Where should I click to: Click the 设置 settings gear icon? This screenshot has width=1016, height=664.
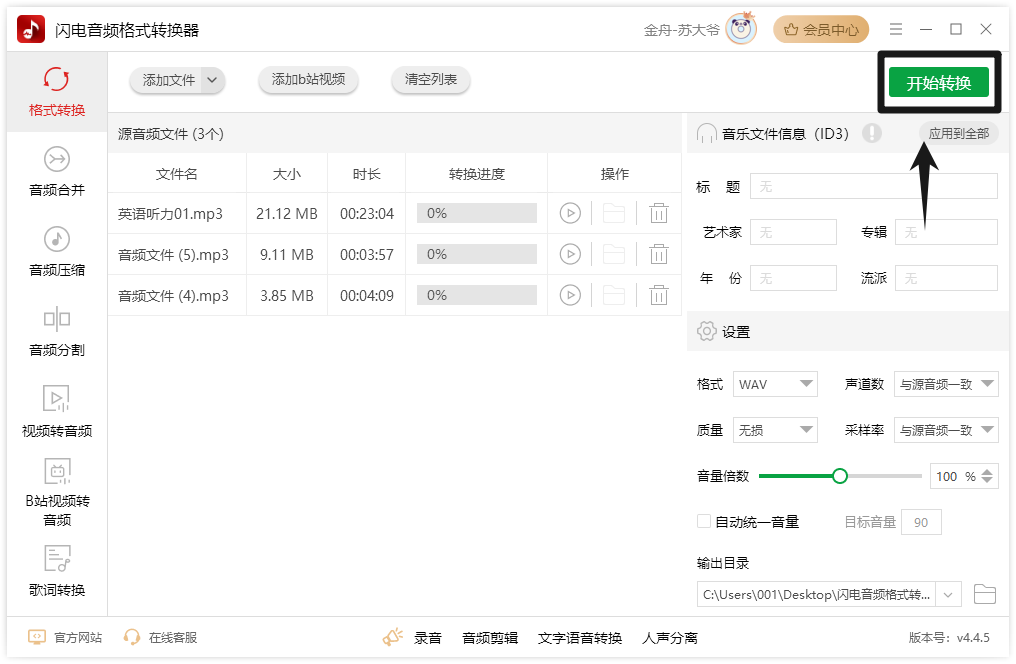pyautogui.click(x=706, y=331)
